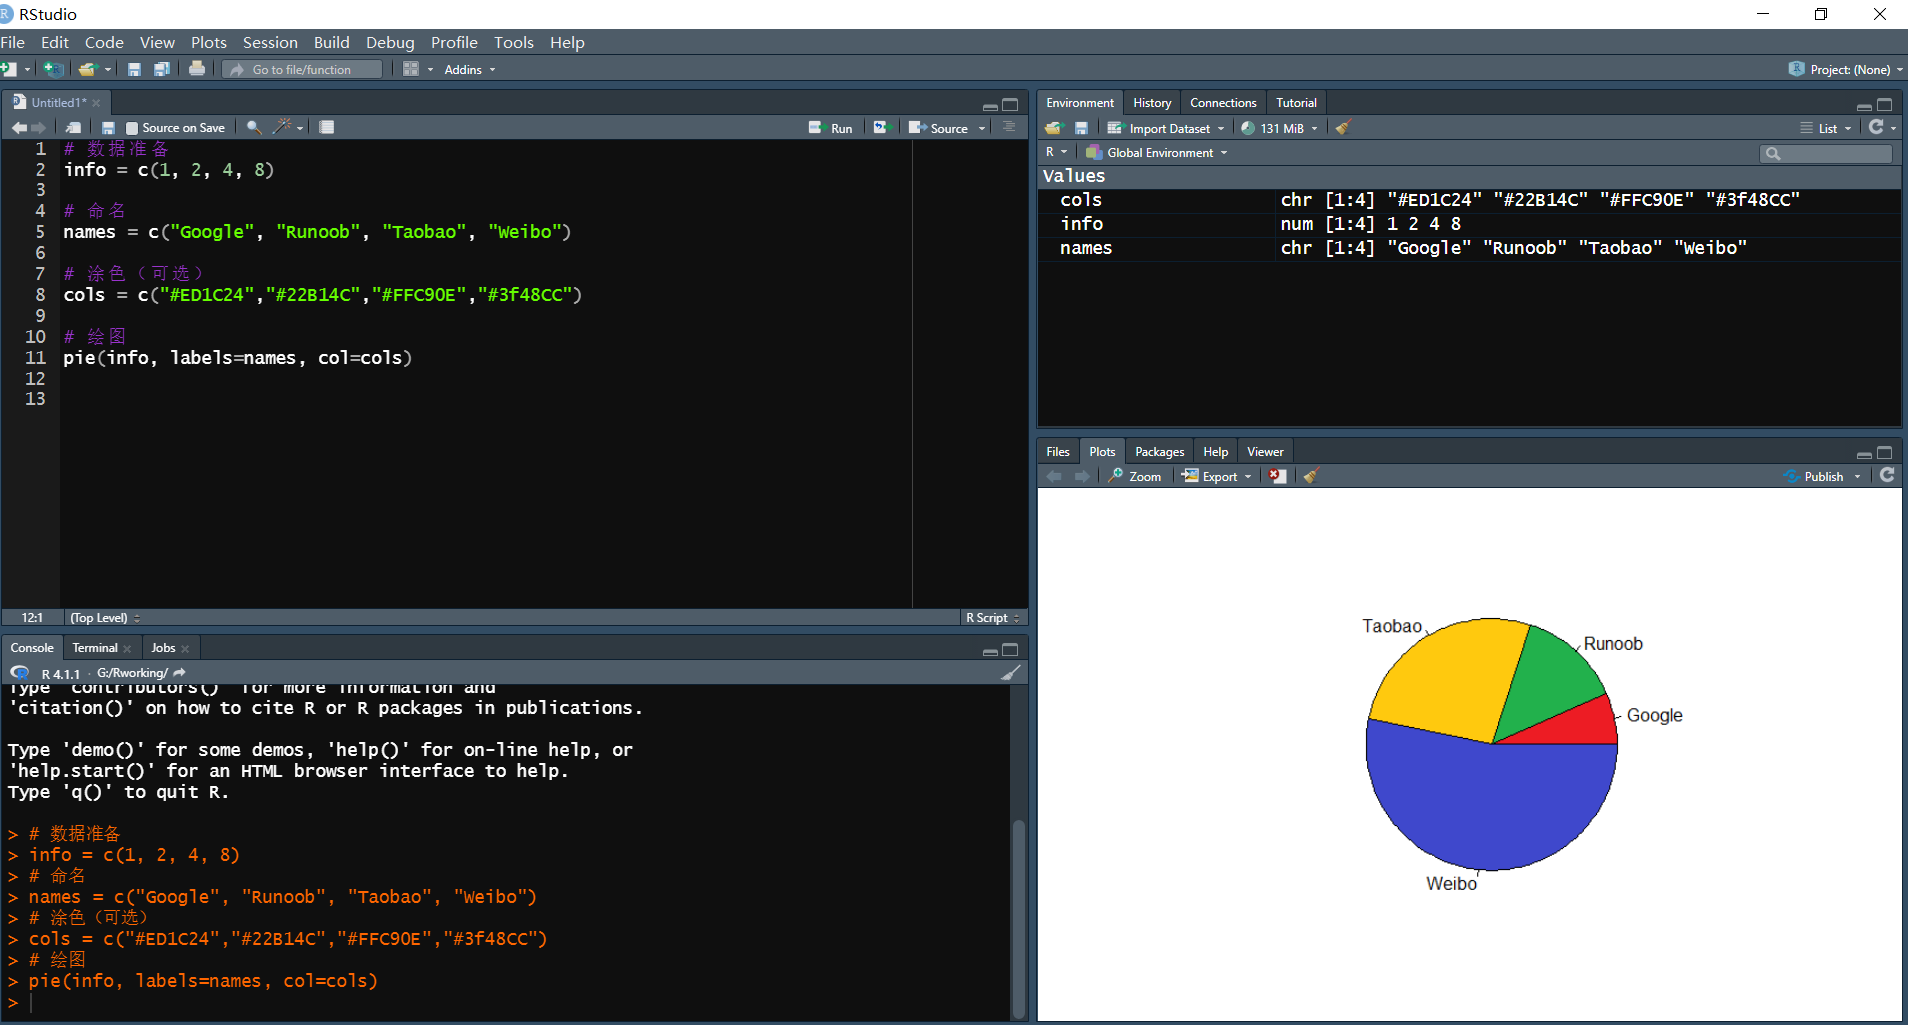The height and width of the screenshot is (1025, 1908).
Task: Zoom the pie chart plot
Action: pos(1136,475)
